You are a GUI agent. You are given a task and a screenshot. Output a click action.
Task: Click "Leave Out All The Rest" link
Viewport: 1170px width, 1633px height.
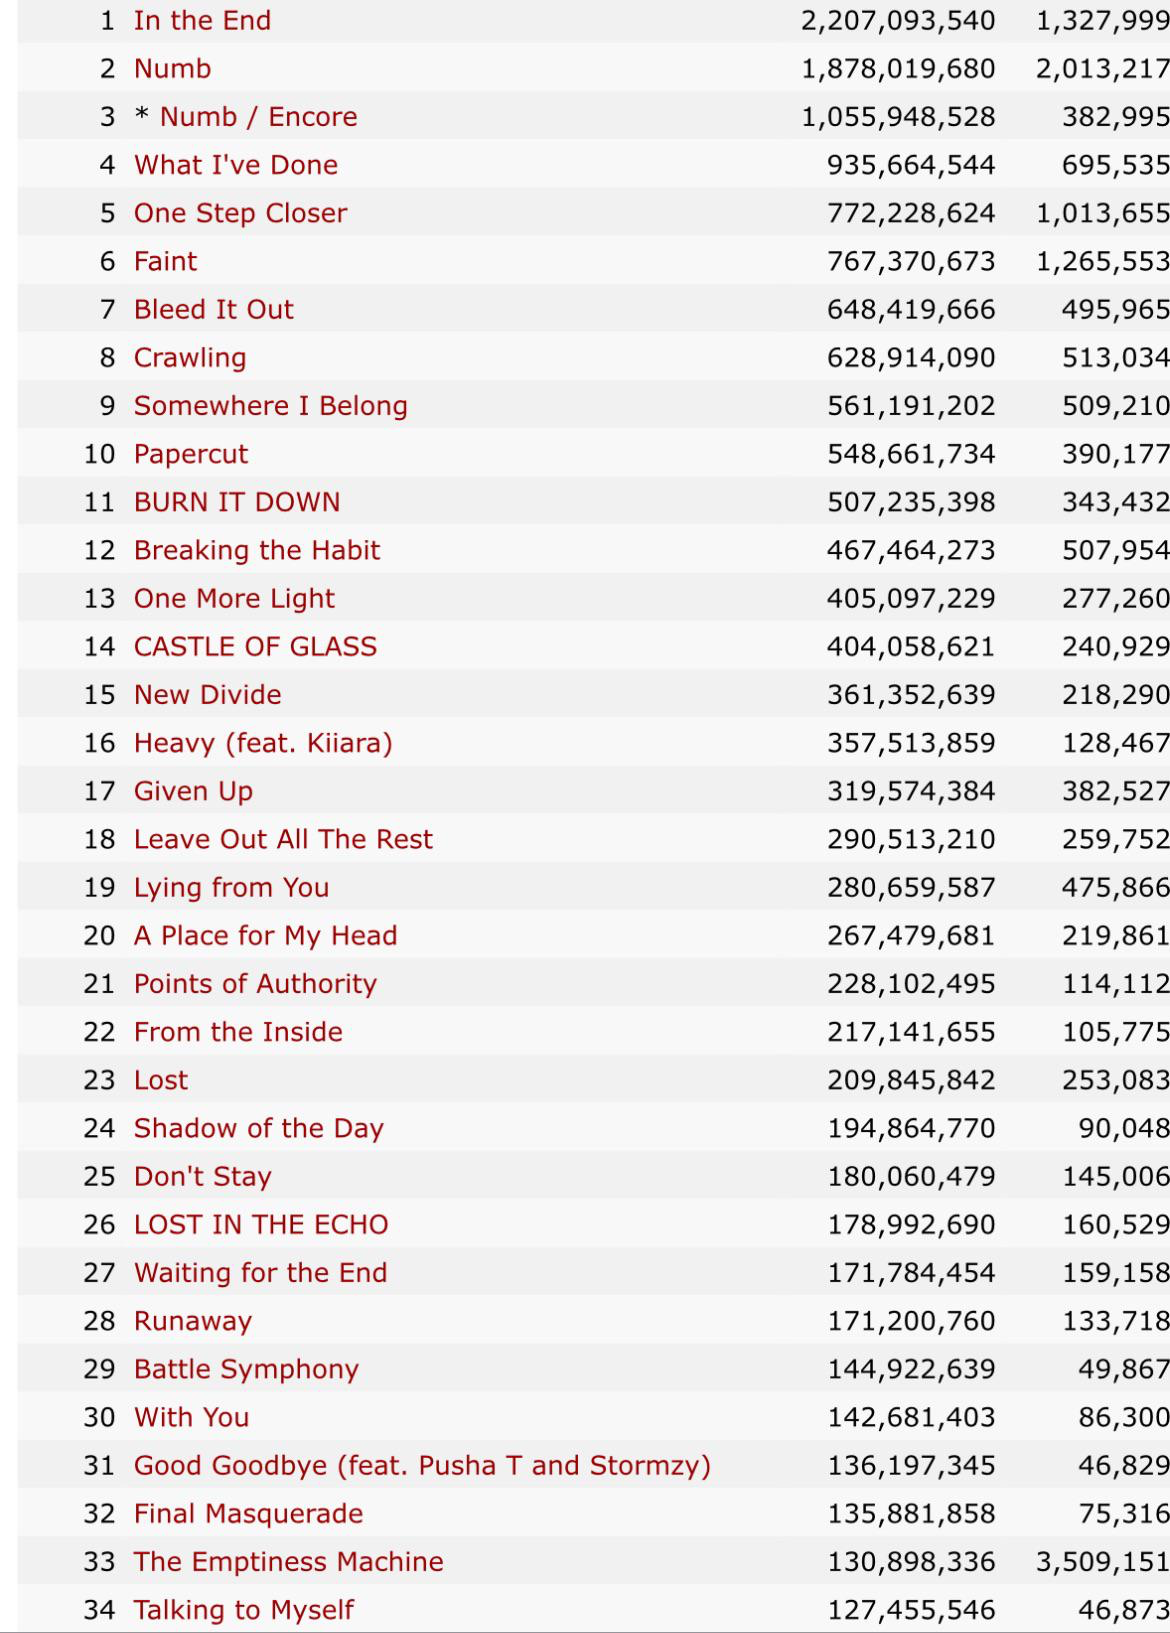click(283, 839)
